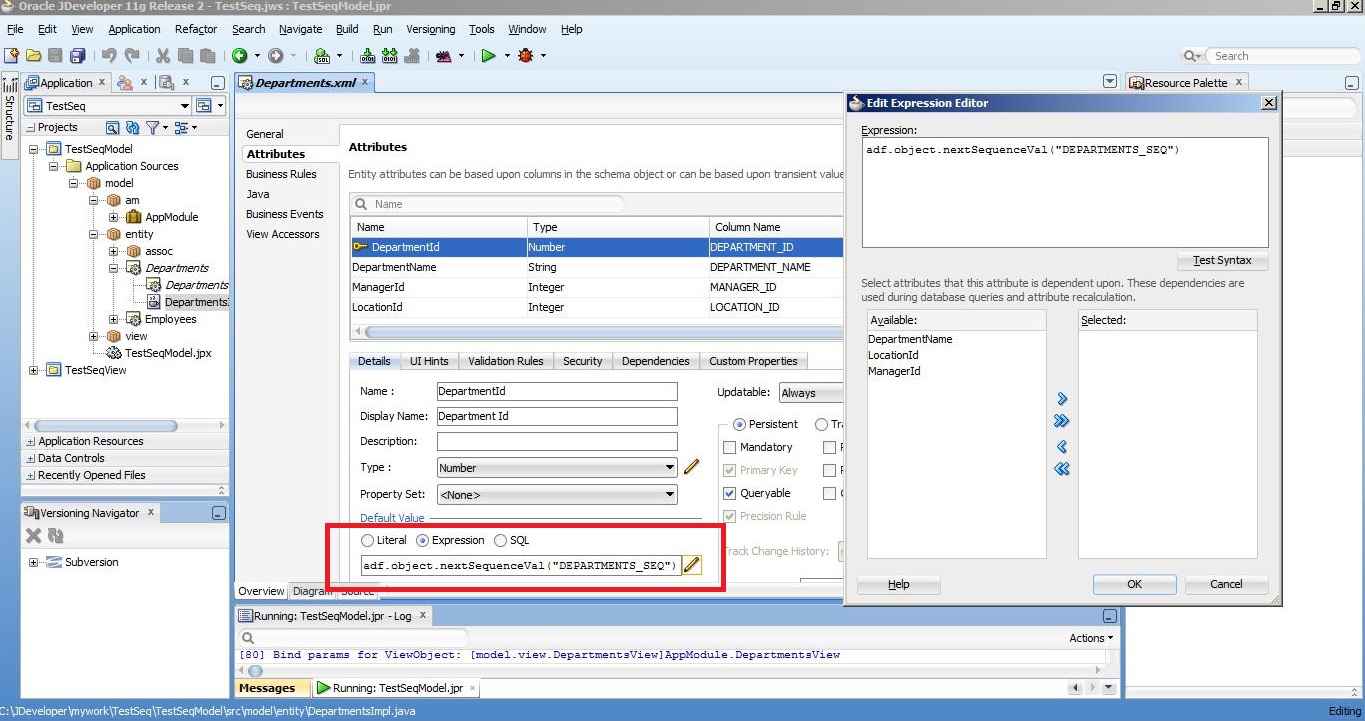Toggle the Queryable checkbox

coord(729,493)
